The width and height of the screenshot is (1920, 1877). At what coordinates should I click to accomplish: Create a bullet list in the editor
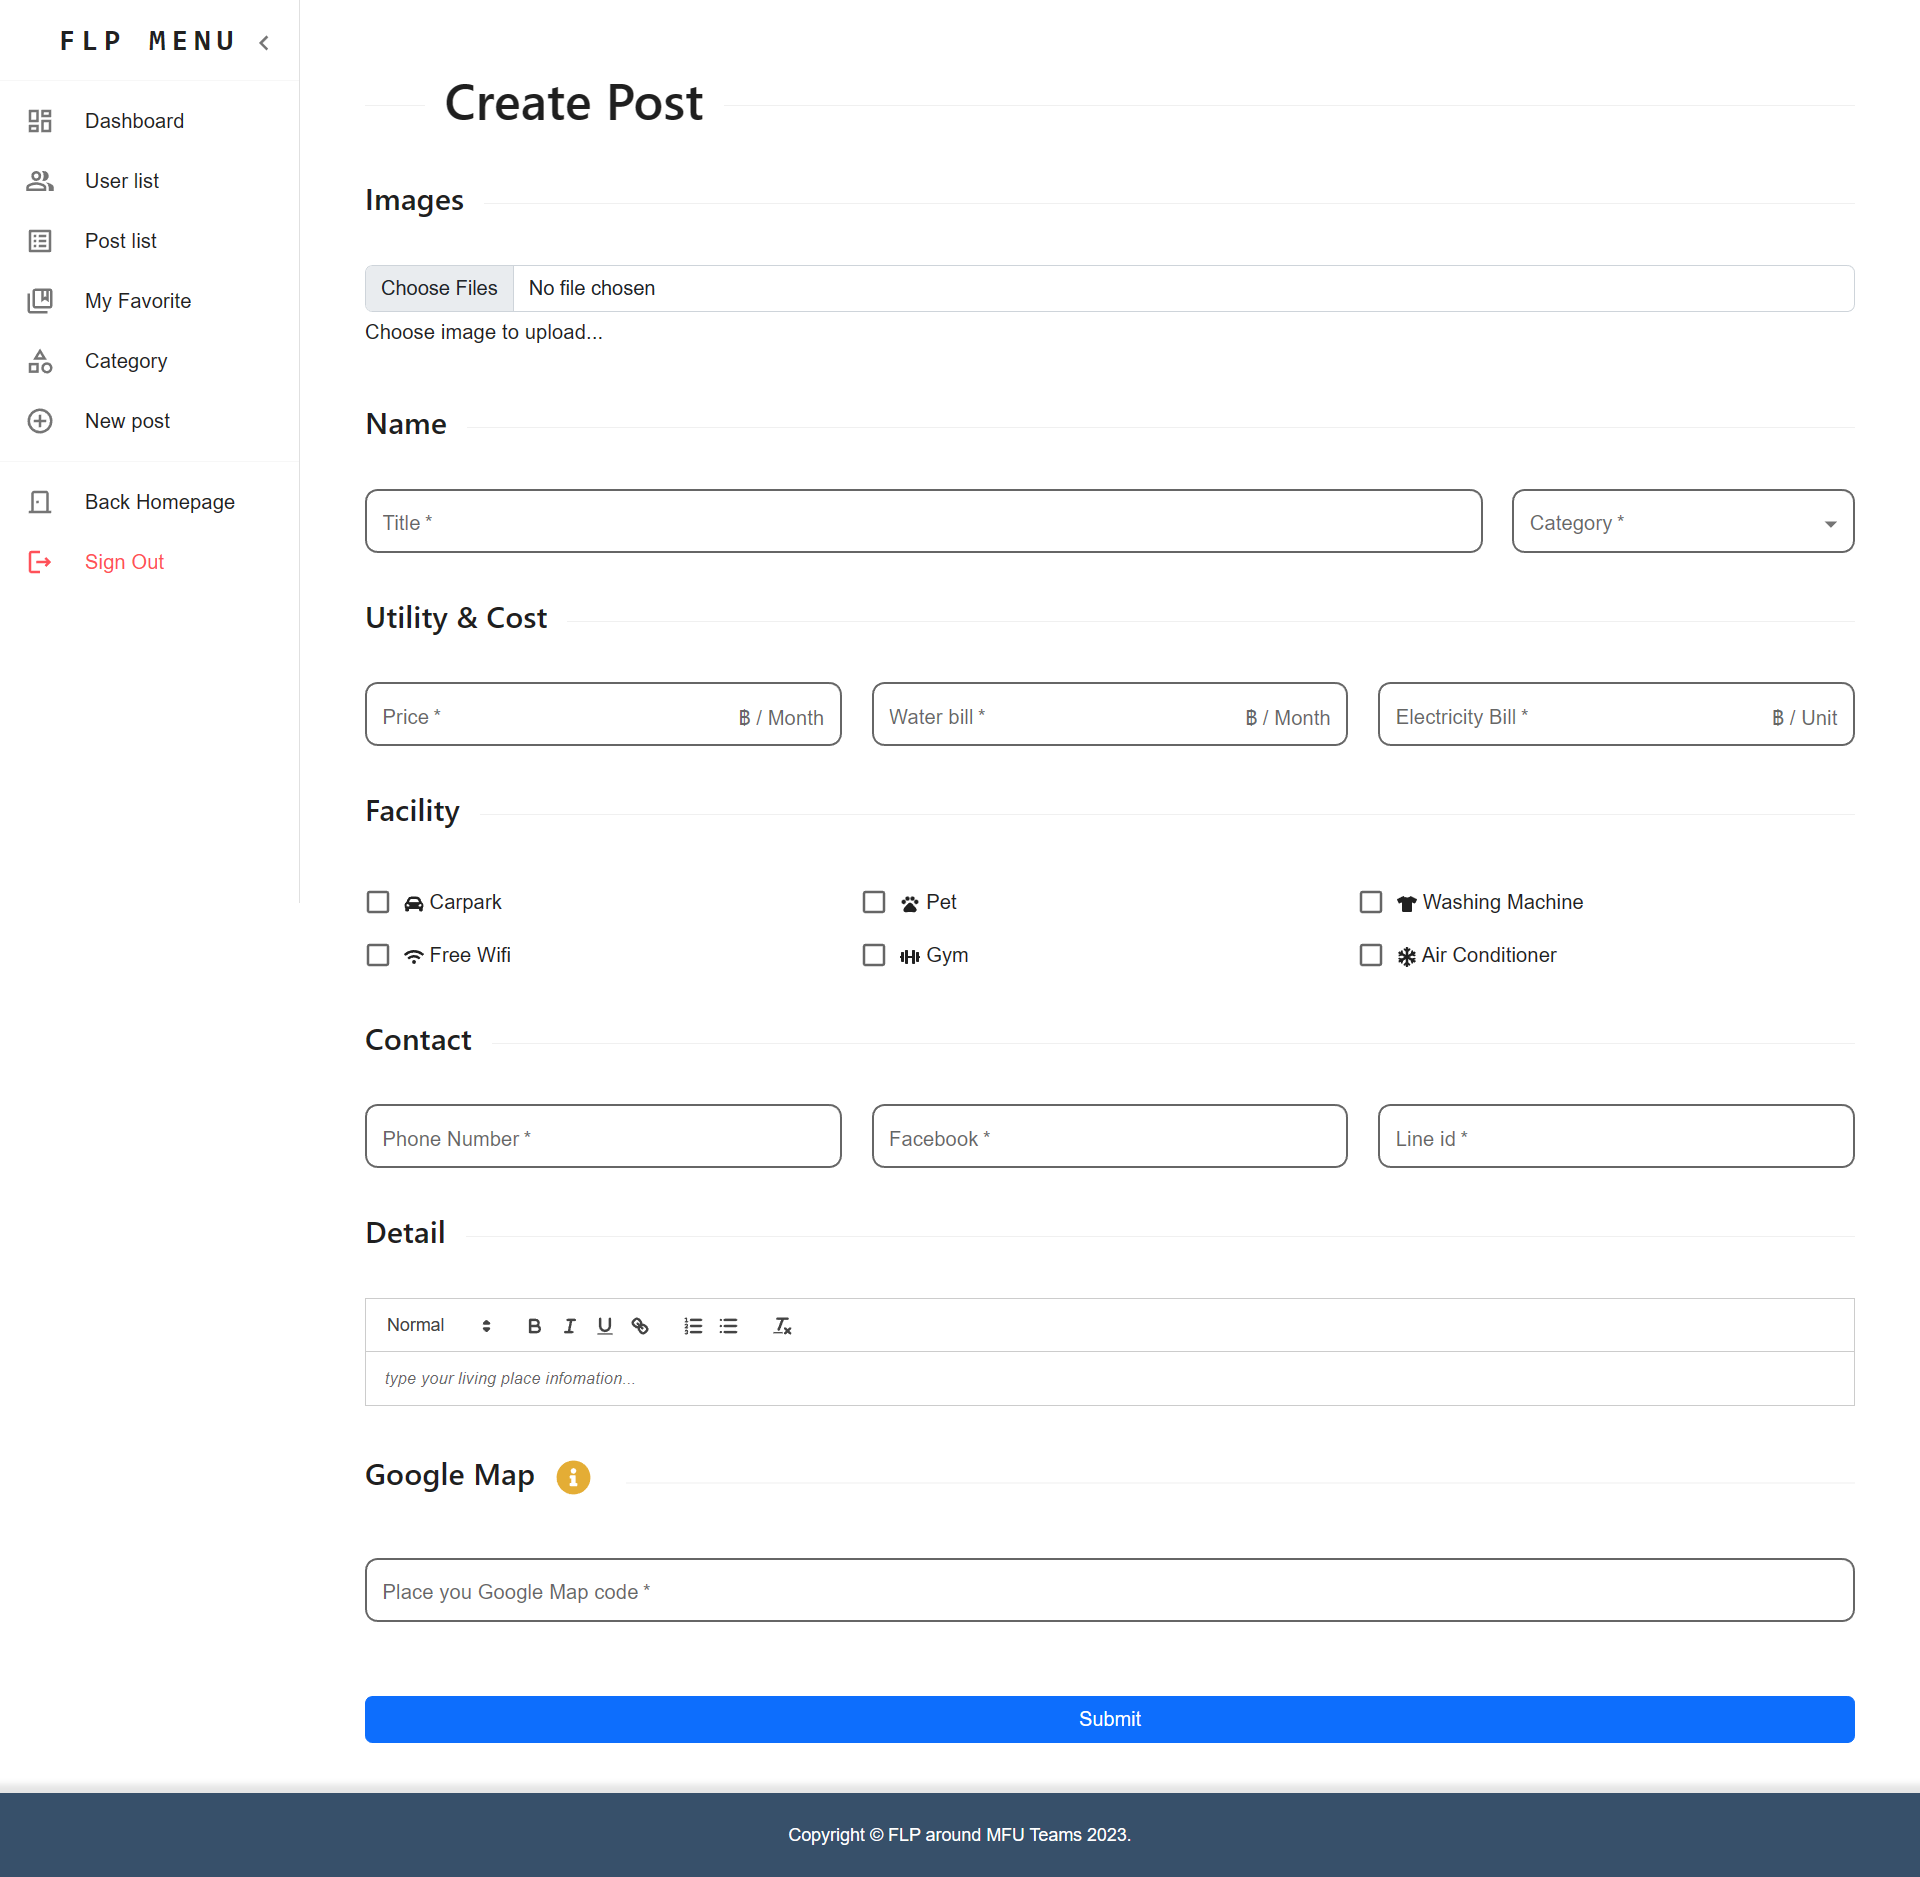click(x=728, y=1325)
